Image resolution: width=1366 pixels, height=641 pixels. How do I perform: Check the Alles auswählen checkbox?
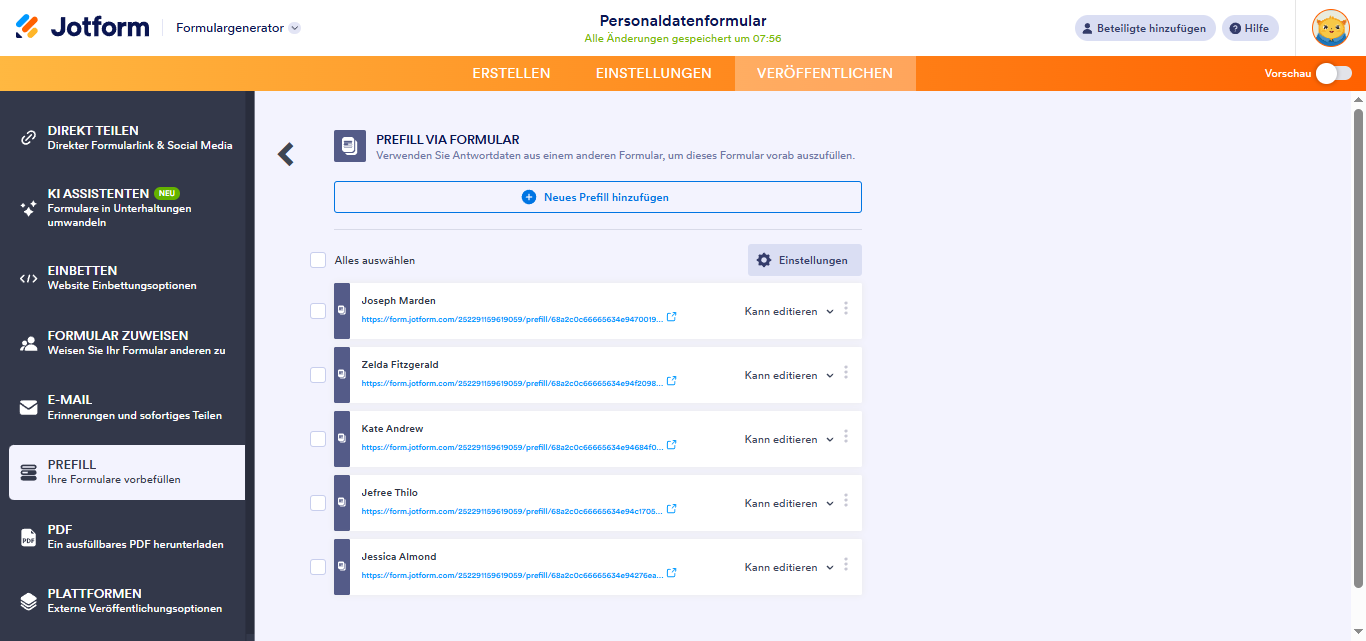pos(318,260)
